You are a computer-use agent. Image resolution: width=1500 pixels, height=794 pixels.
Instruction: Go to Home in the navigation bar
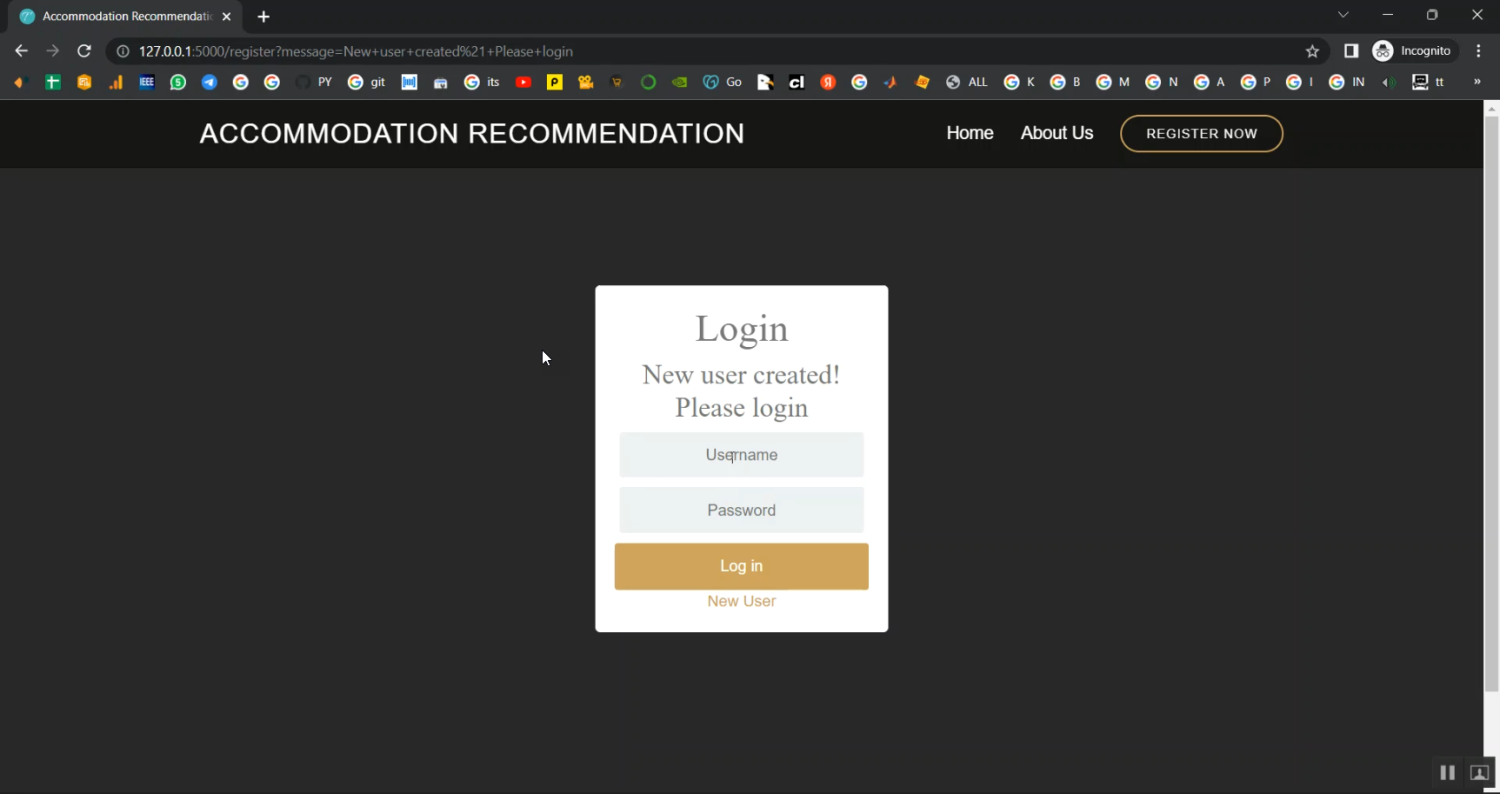(969, 133)
